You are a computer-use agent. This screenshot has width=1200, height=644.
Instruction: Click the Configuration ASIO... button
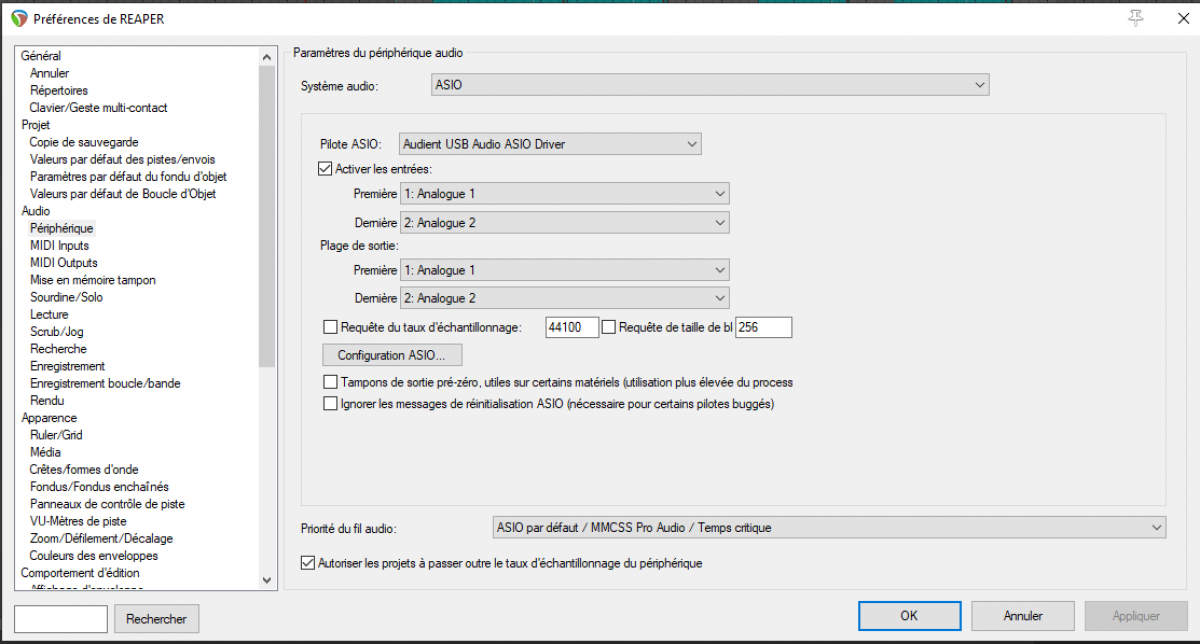pos(392,355)
